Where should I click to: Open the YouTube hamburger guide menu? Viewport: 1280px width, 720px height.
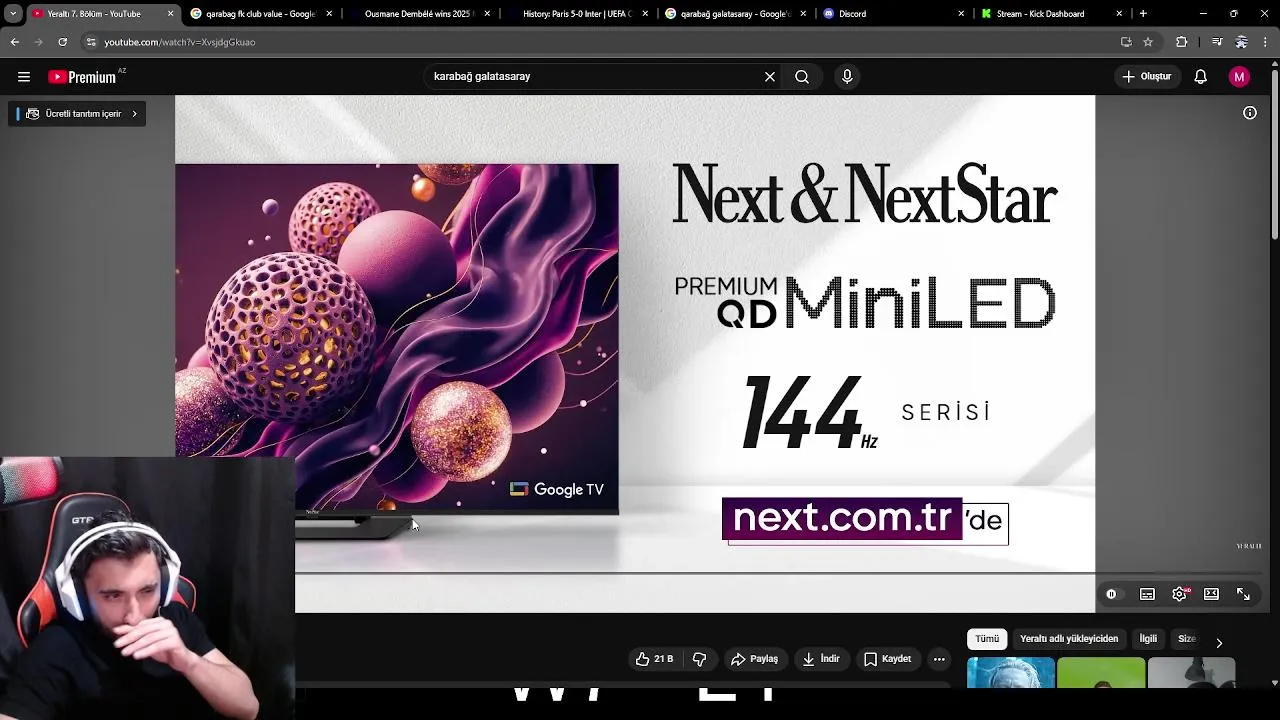point(24,77)
